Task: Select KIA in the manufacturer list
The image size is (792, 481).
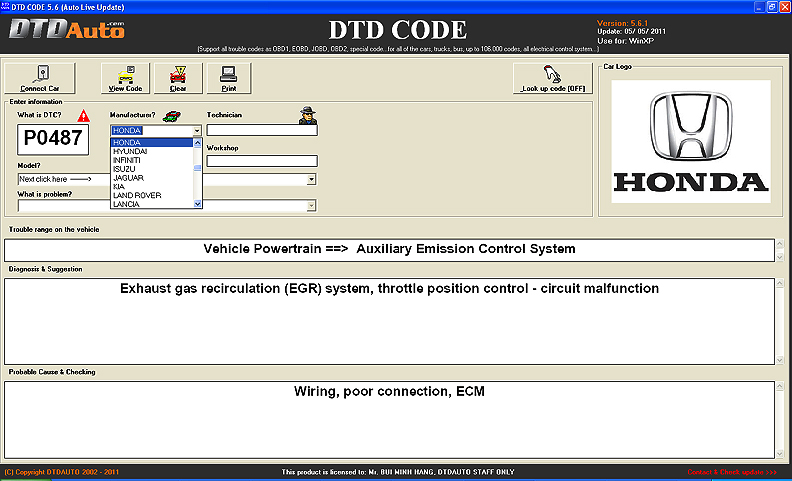Action: coord(152,186)
